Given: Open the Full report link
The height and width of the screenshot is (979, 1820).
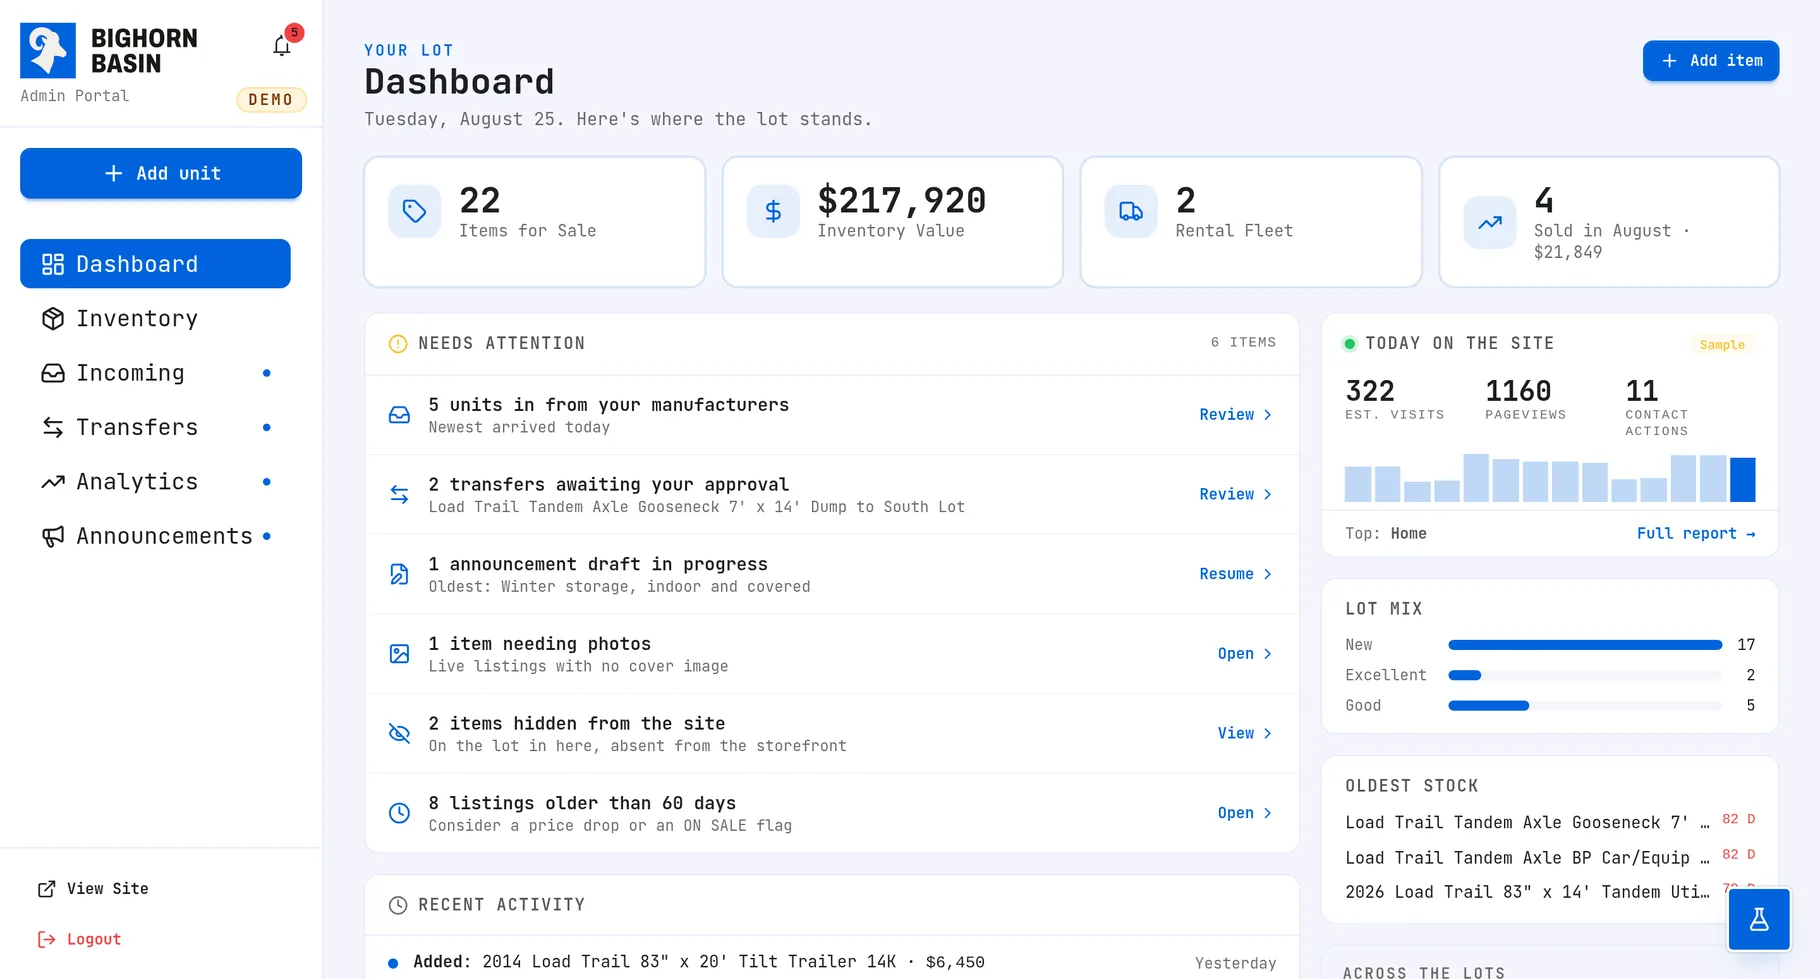Looking at the screenshot, I should click(1695, 534).
